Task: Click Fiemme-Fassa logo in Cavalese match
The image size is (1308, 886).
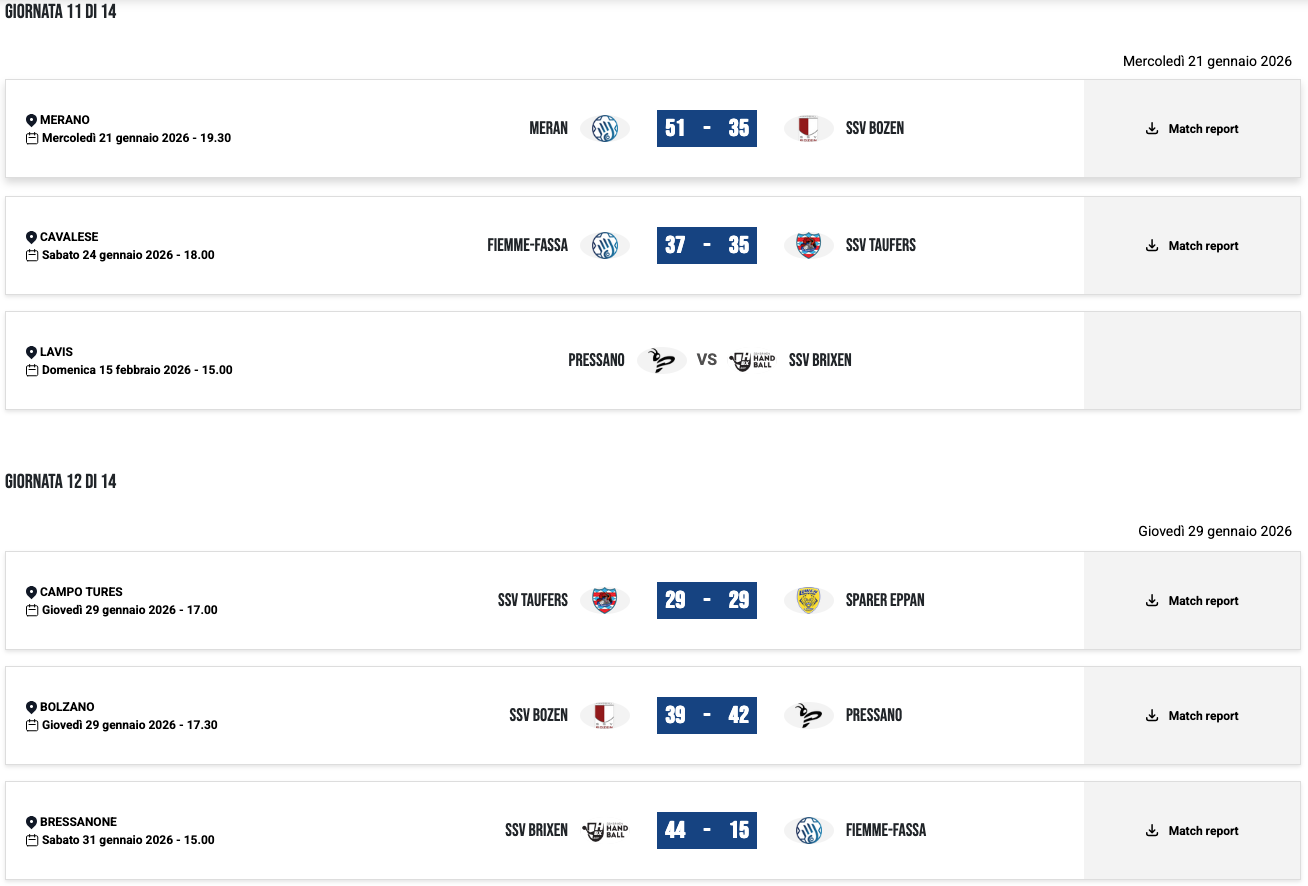Action: pos(605,245)
